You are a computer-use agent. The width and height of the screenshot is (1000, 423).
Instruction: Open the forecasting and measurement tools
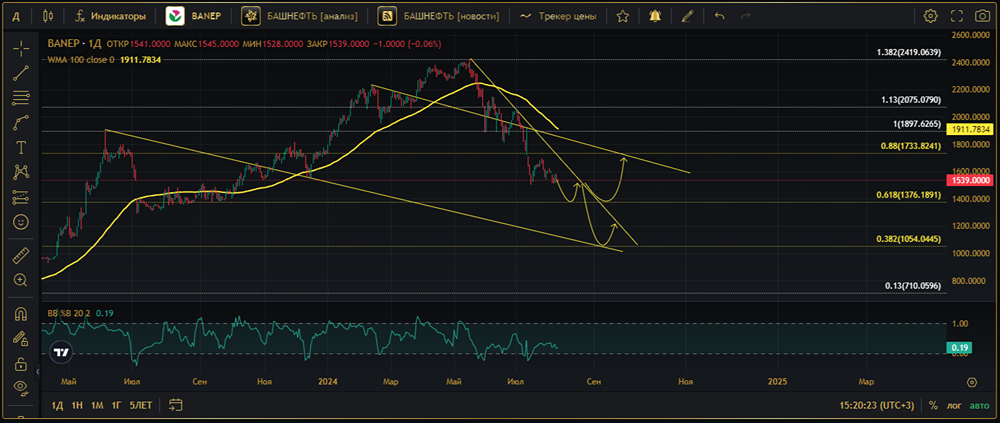(21, 197)
